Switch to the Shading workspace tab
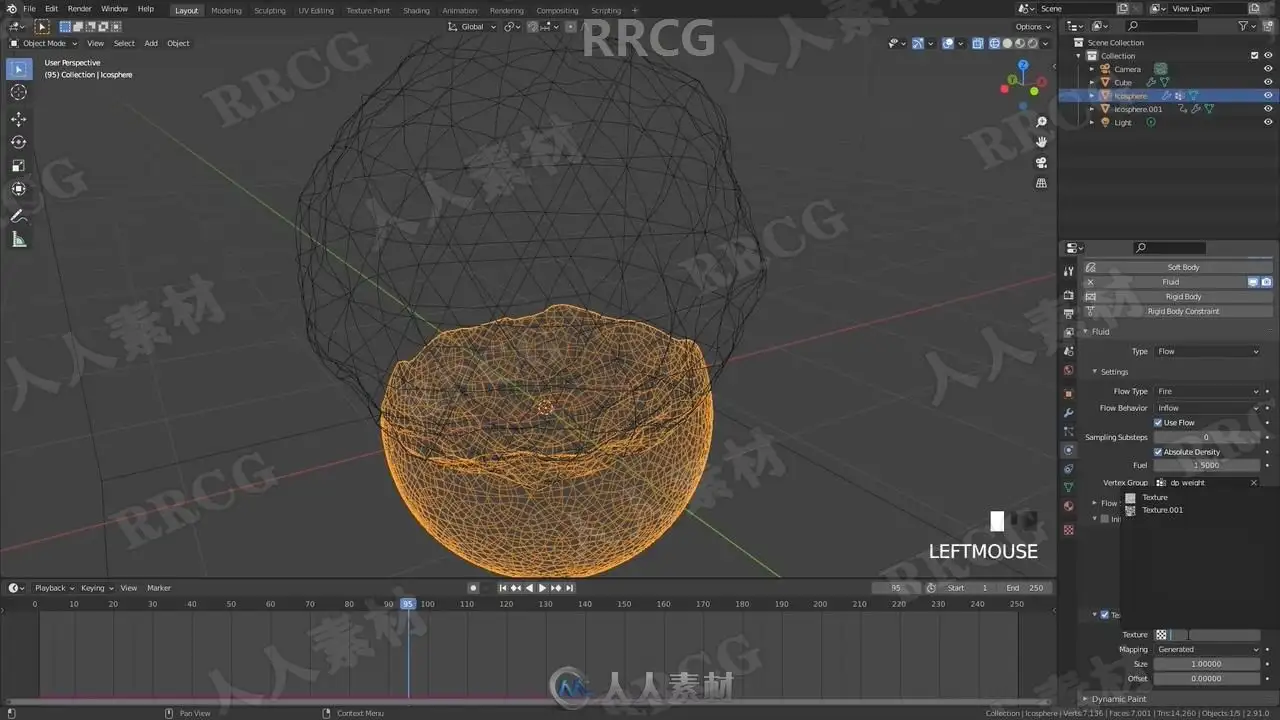Image resolution: width=1280 pixels, height=720 pixels. (416, 10)
